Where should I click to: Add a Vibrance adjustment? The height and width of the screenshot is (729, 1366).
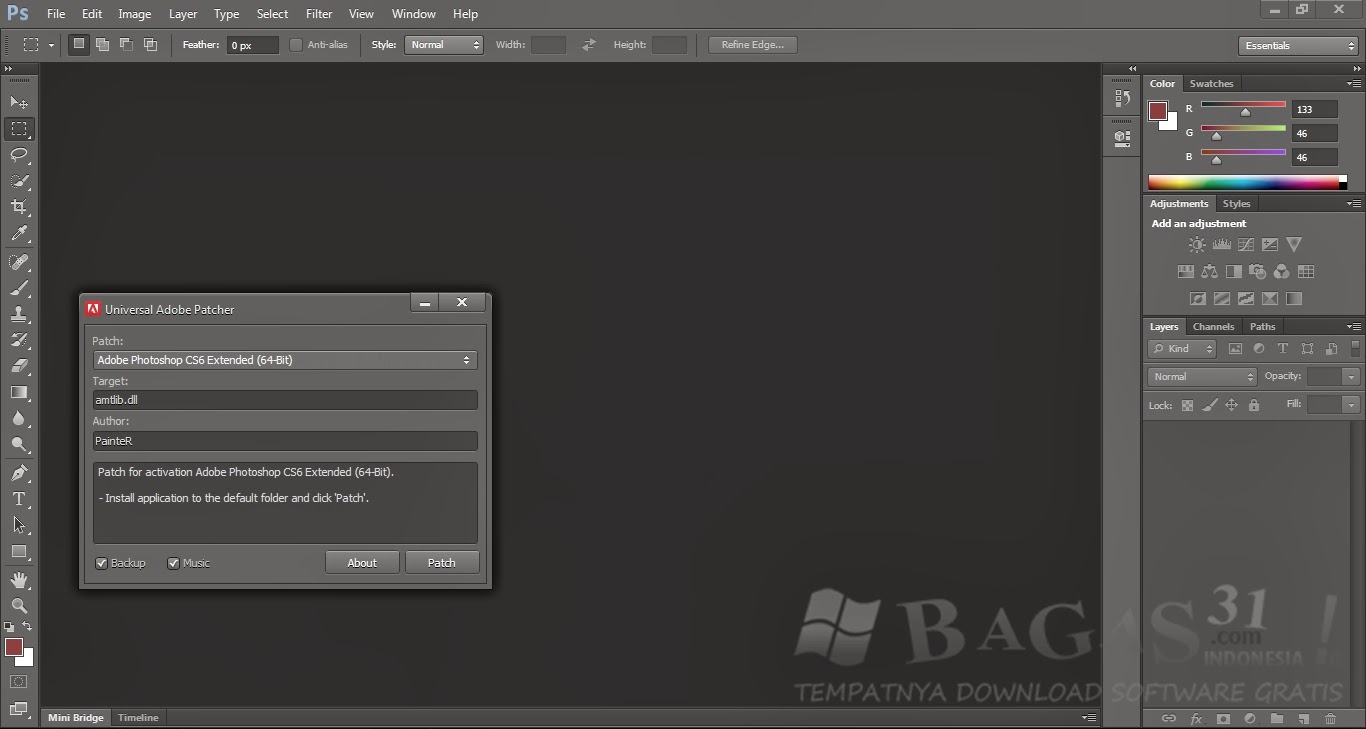[x=1294, y=244]
